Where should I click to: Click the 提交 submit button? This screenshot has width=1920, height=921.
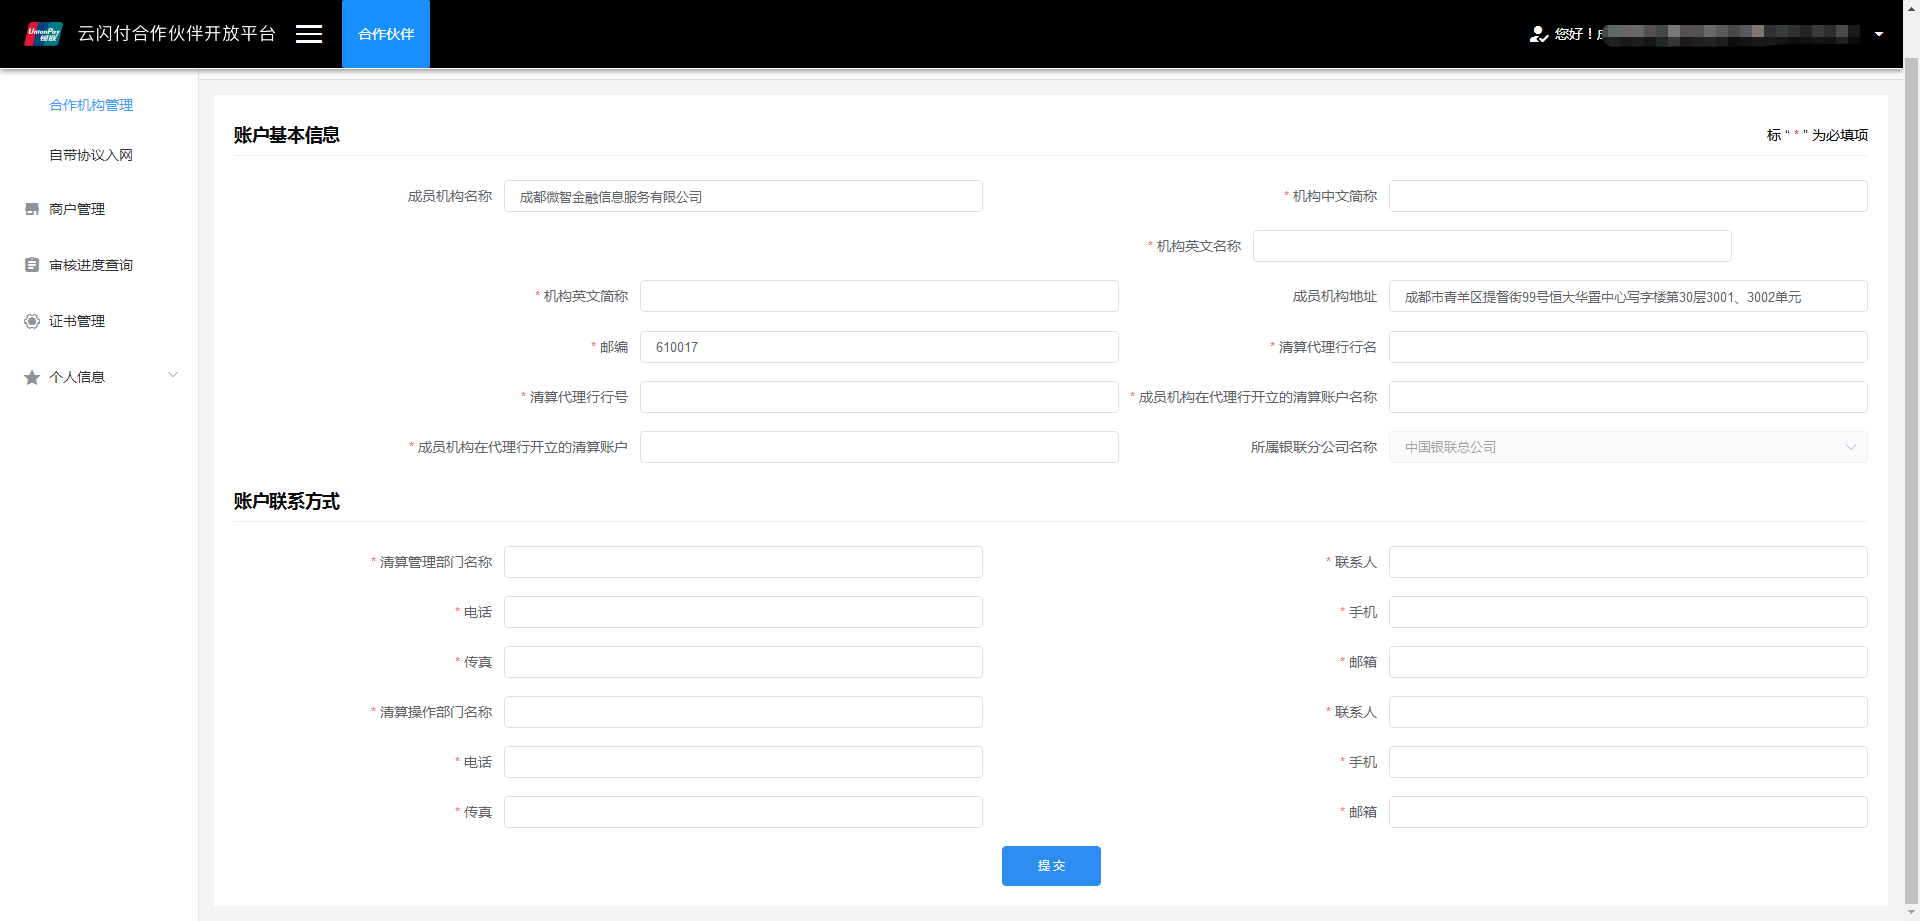coord(1051,866)
